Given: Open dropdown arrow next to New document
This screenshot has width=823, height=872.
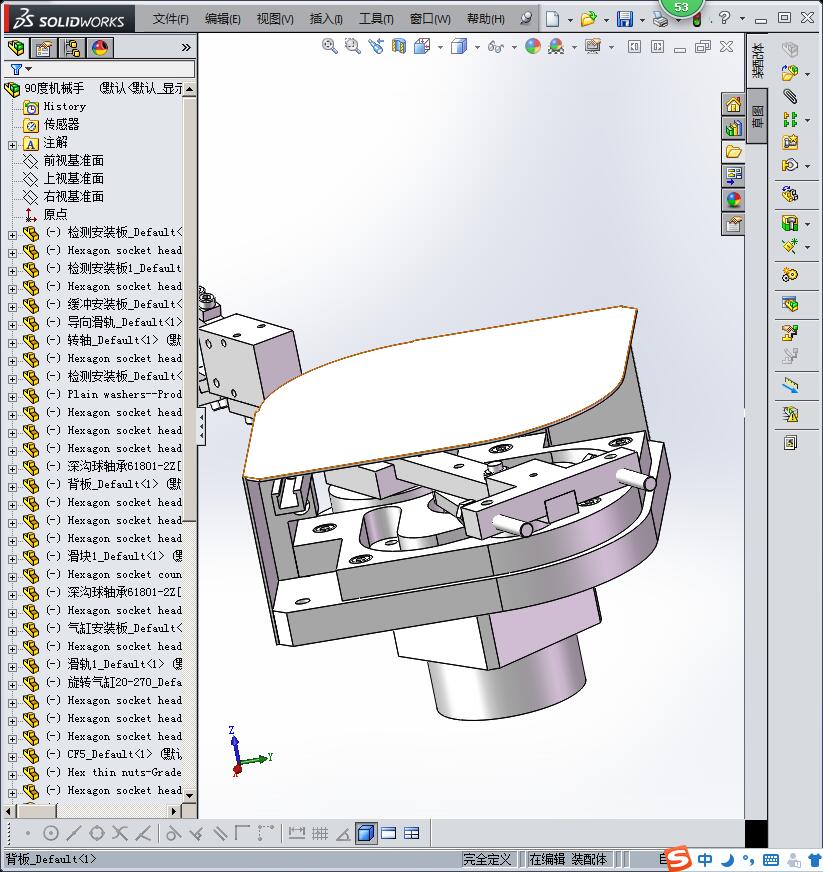Looking at the screenshot, I should point(570,20).
